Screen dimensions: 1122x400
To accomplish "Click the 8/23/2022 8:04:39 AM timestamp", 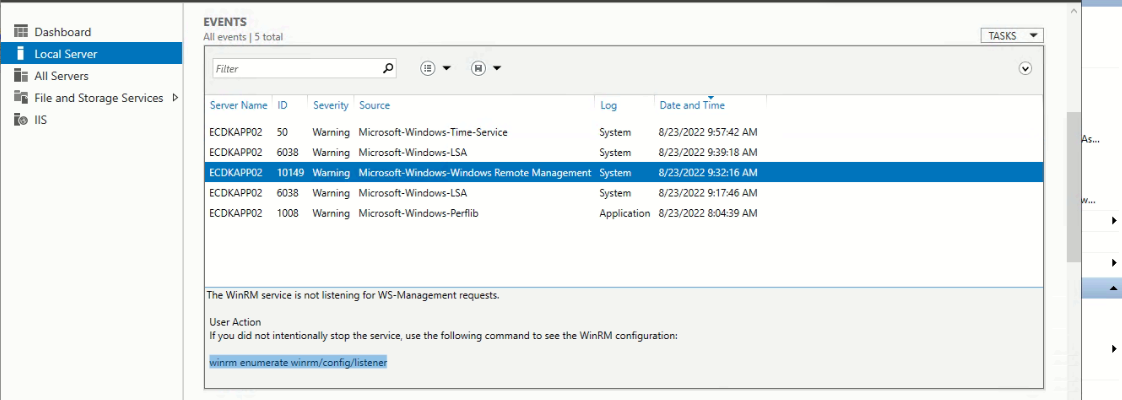I will (708, 213).
